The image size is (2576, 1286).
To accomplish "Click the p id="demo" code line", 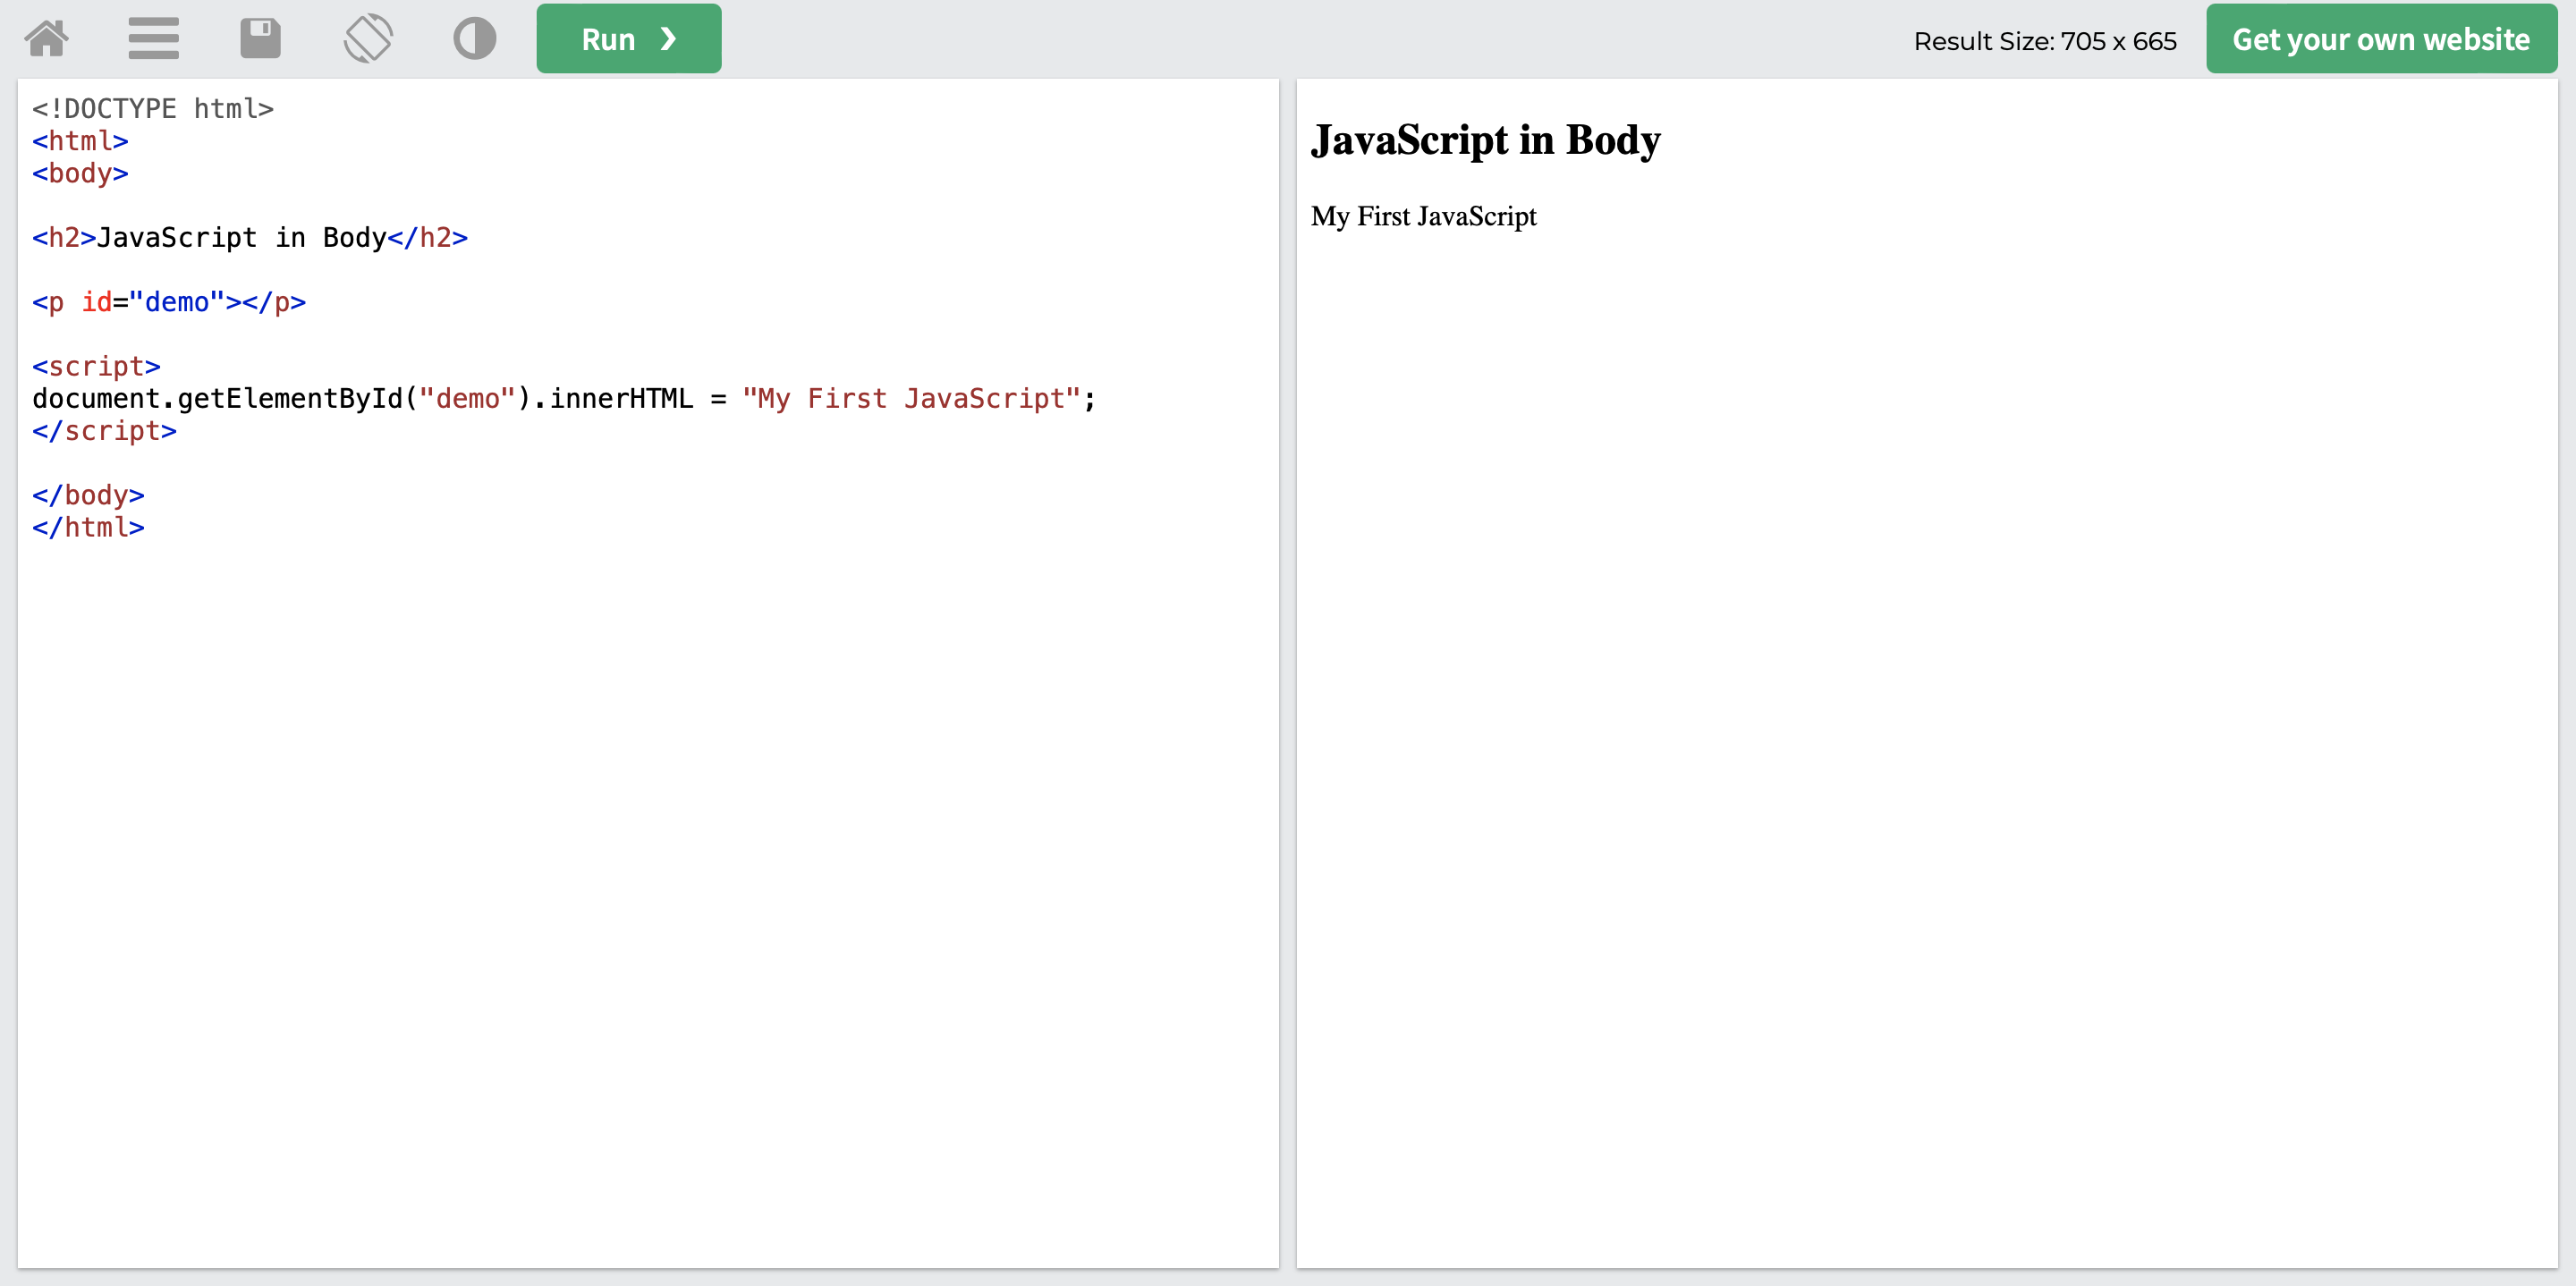I will (x=168, y=302).
